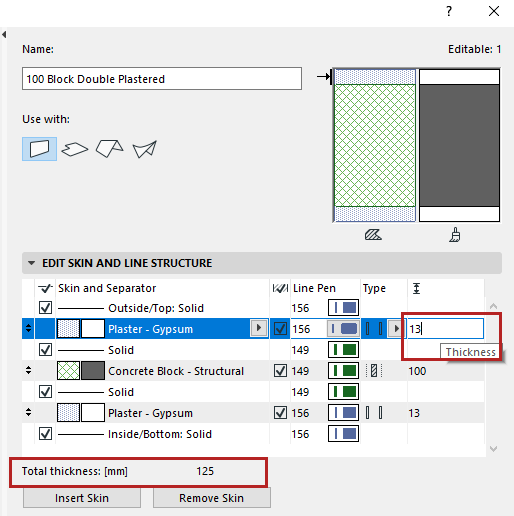Screen dimensions: 514x516
Task: Click the Finish type icon of bottom Plaster
Action: pyautogui.click(x=374, y=413)
